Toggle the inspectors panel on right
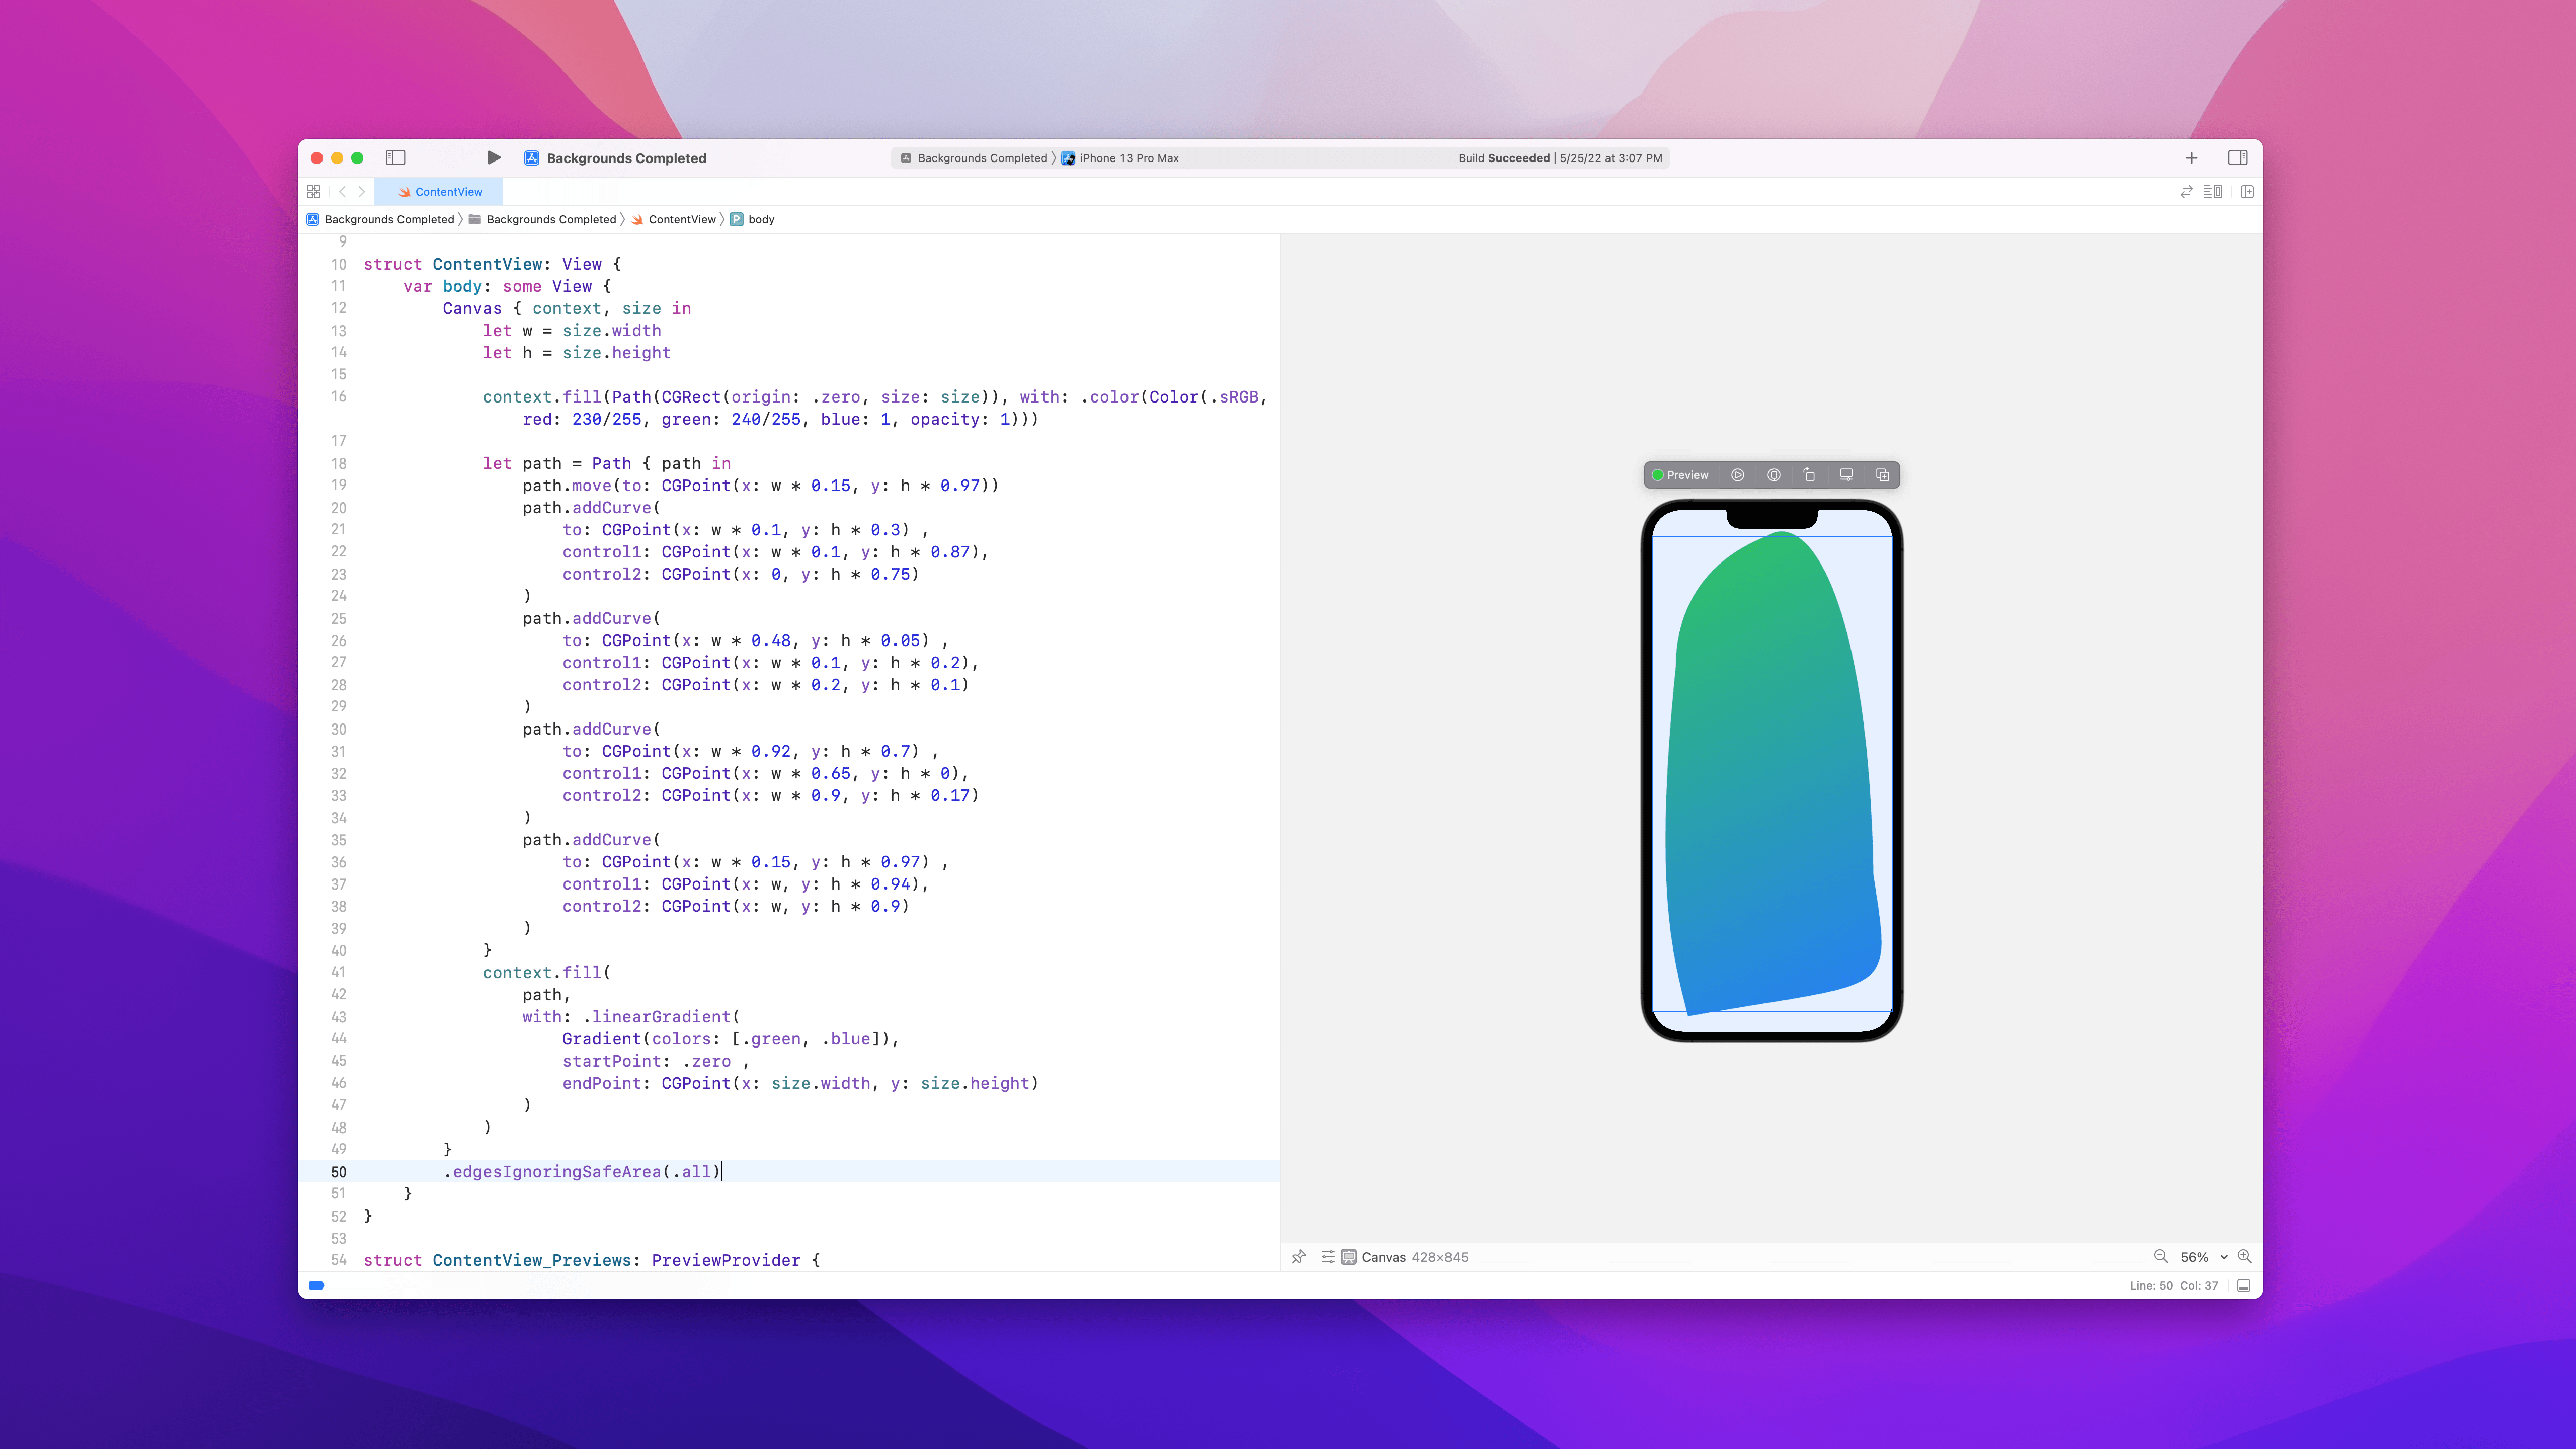 [2238, 158]
